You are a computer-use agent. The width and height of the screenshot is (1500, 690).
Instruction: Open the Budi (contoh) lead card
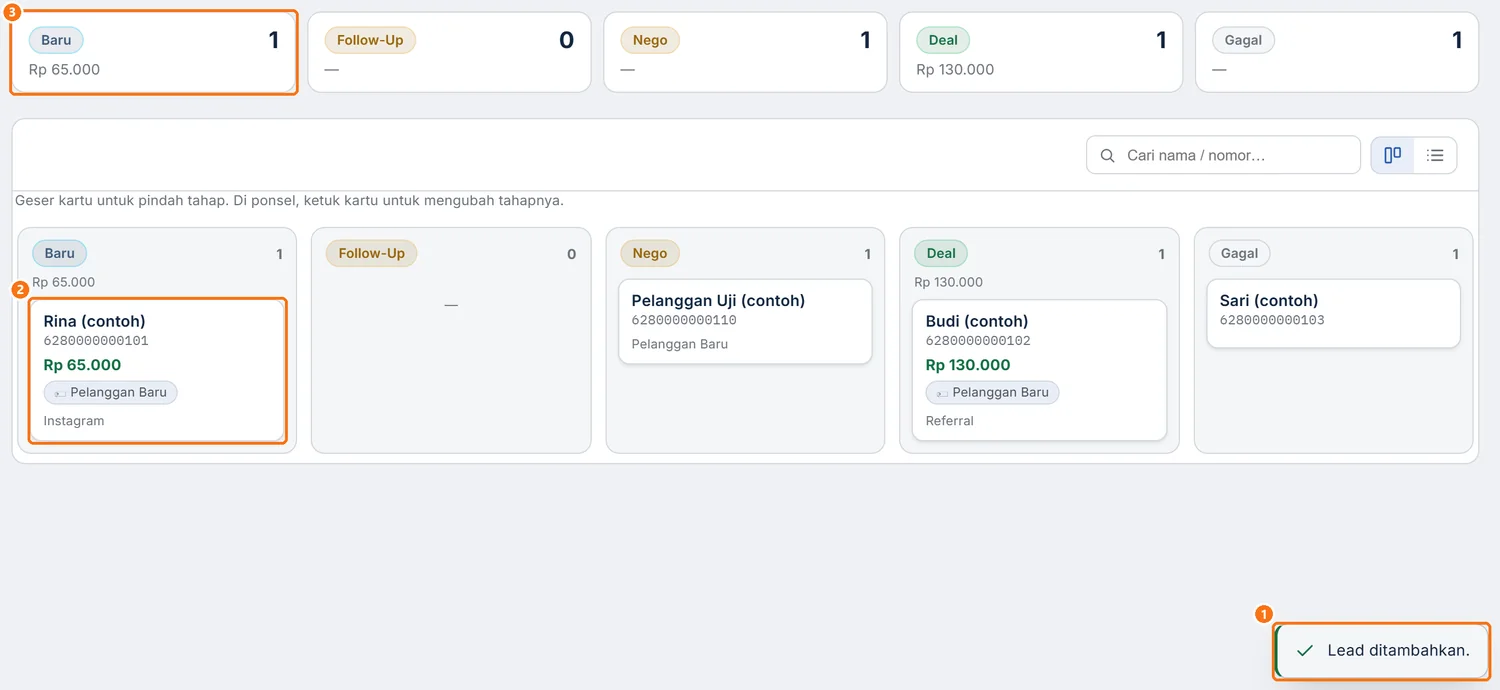pos(1039,370)
